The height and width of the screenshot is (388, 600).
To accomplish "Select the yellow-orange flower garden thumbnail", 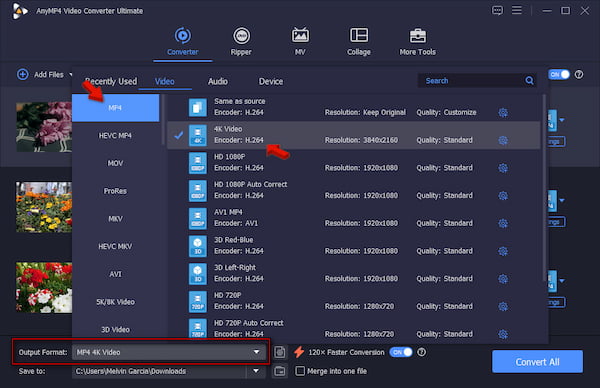I will tap(44, 207).
